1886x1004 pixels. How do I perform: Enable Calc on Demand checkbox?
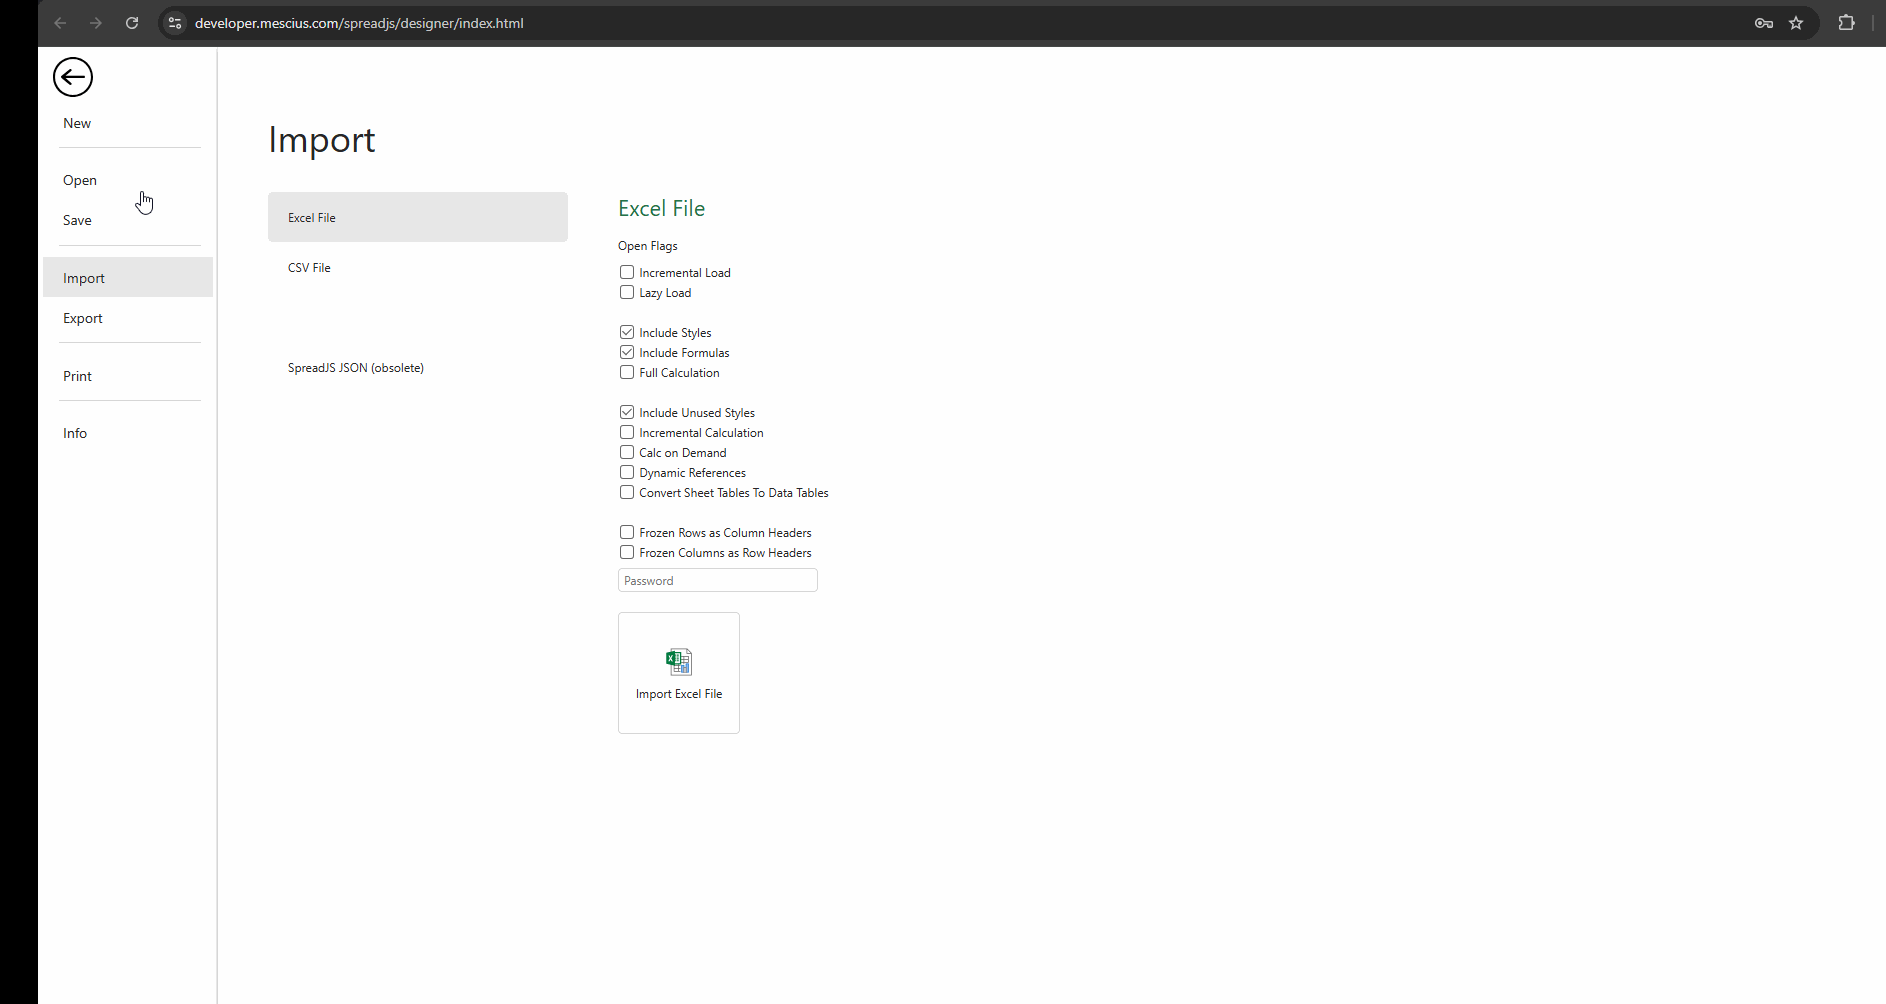(627, 452)
